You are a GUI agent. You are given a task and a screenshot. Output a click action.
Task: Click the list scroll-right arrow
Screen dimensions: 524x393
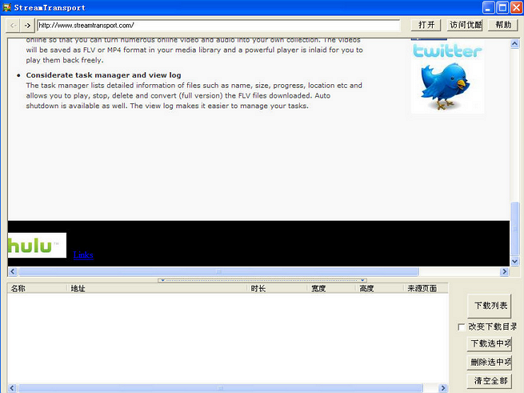443,388
